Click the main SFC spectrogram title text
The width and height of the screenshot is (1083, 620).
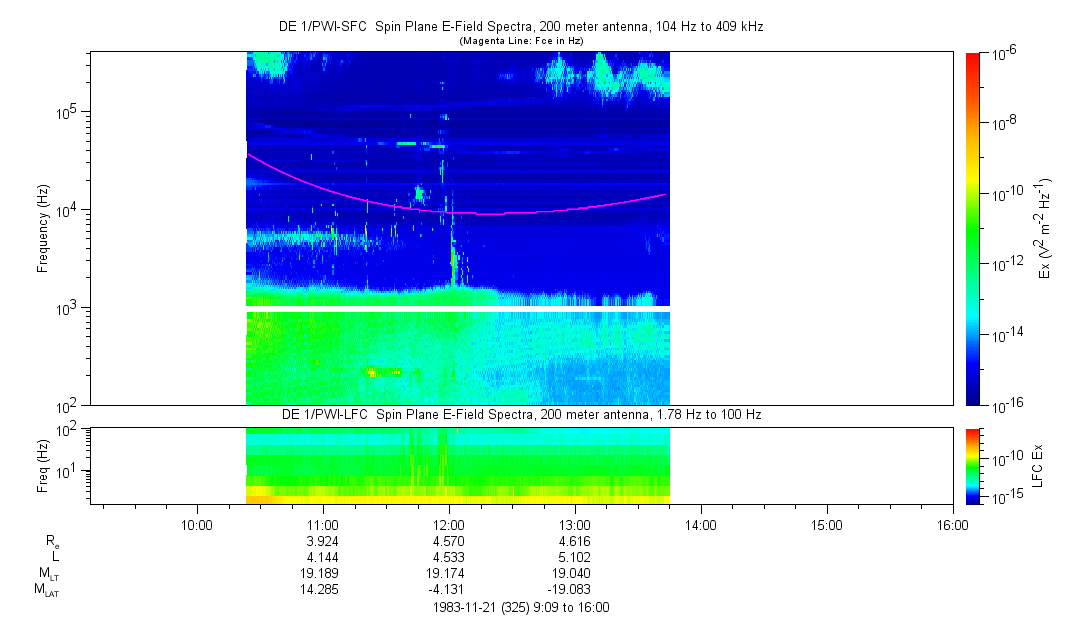point(520,27)
